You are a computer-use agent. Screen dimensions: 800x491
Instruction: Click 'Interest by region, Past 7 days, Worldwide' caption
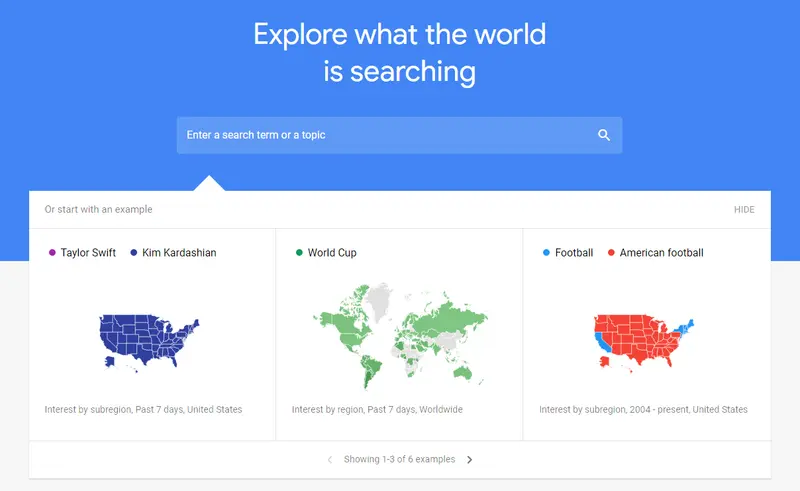coord(377,409)
